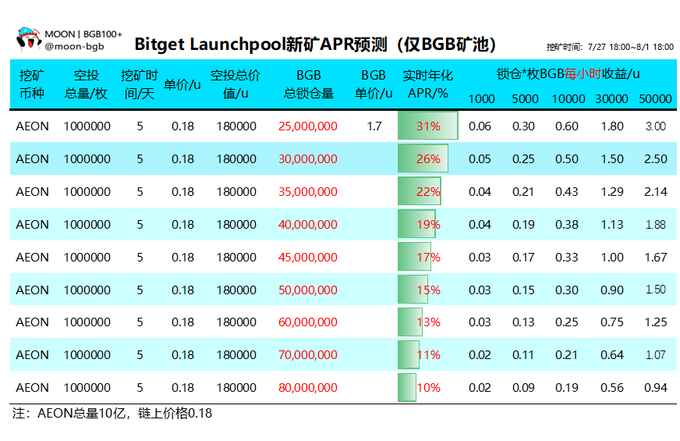Click the 45,000,000 locked amount cell
This screenshot has width=680, height=441.
[x=308, y=257]
